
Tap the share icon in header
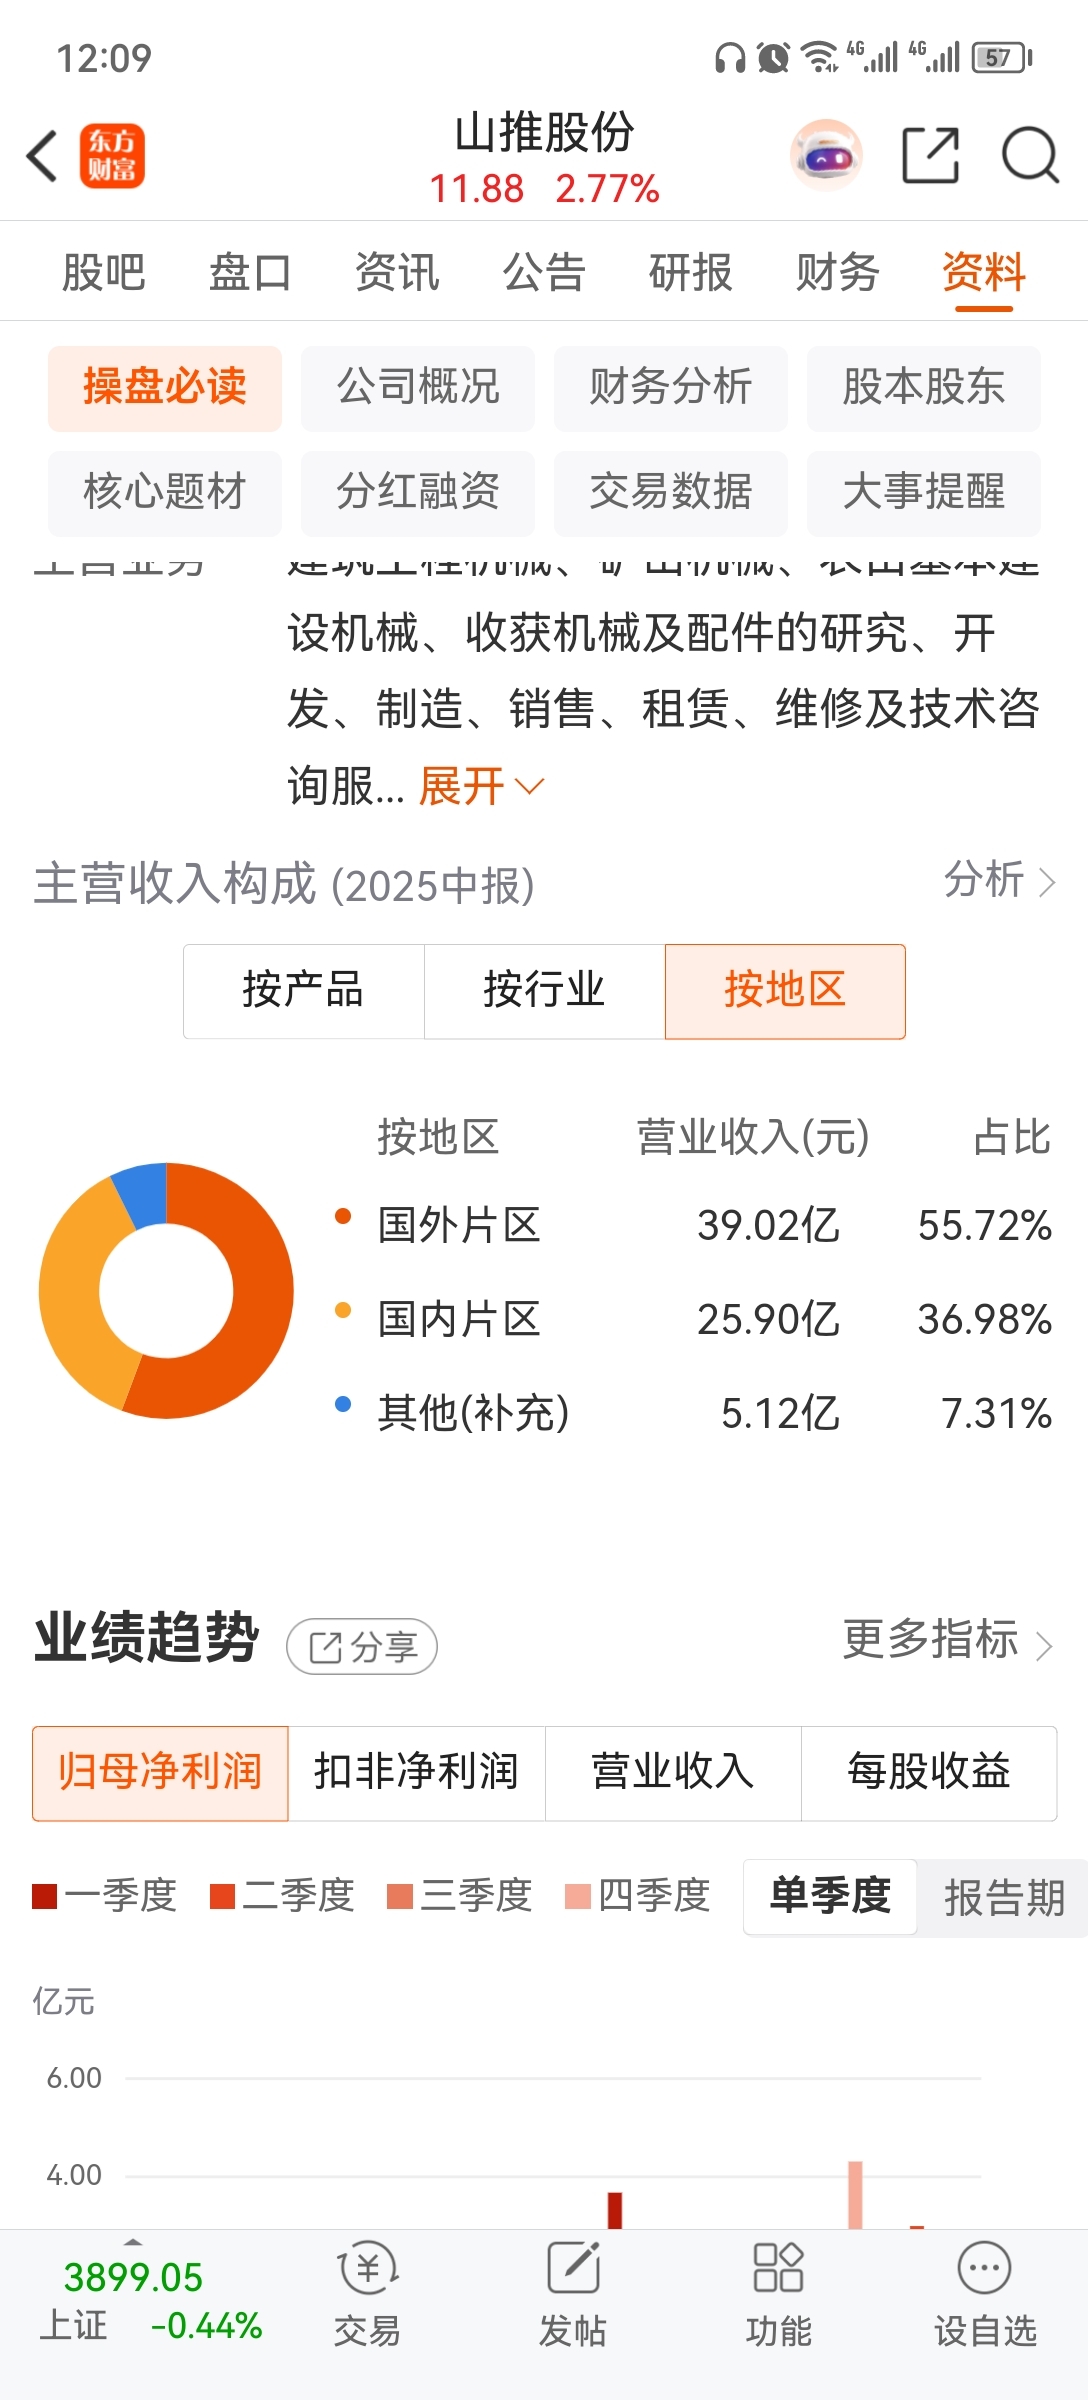(x=930, y=156)
